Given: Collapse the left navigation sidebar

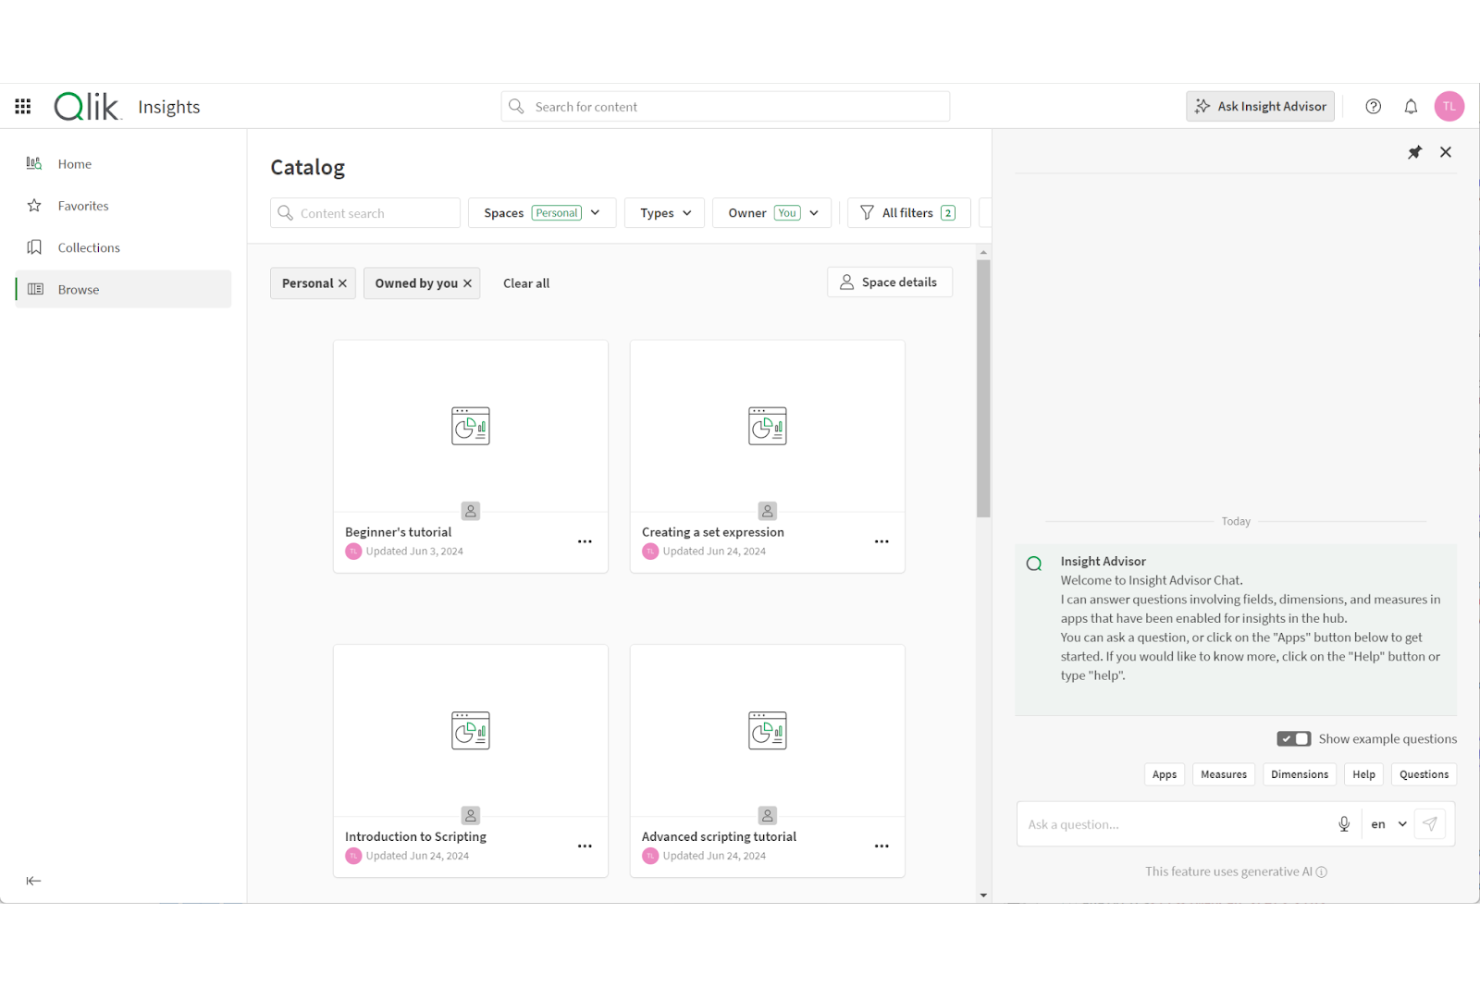Looking at the screenshot, I should point(33,881).
